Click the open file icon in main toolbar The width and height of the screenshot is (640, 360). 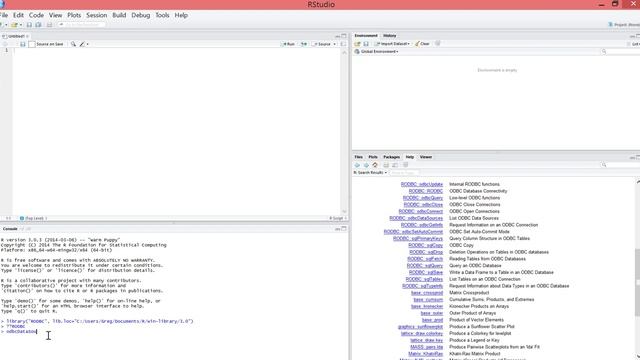click(14, 25)
